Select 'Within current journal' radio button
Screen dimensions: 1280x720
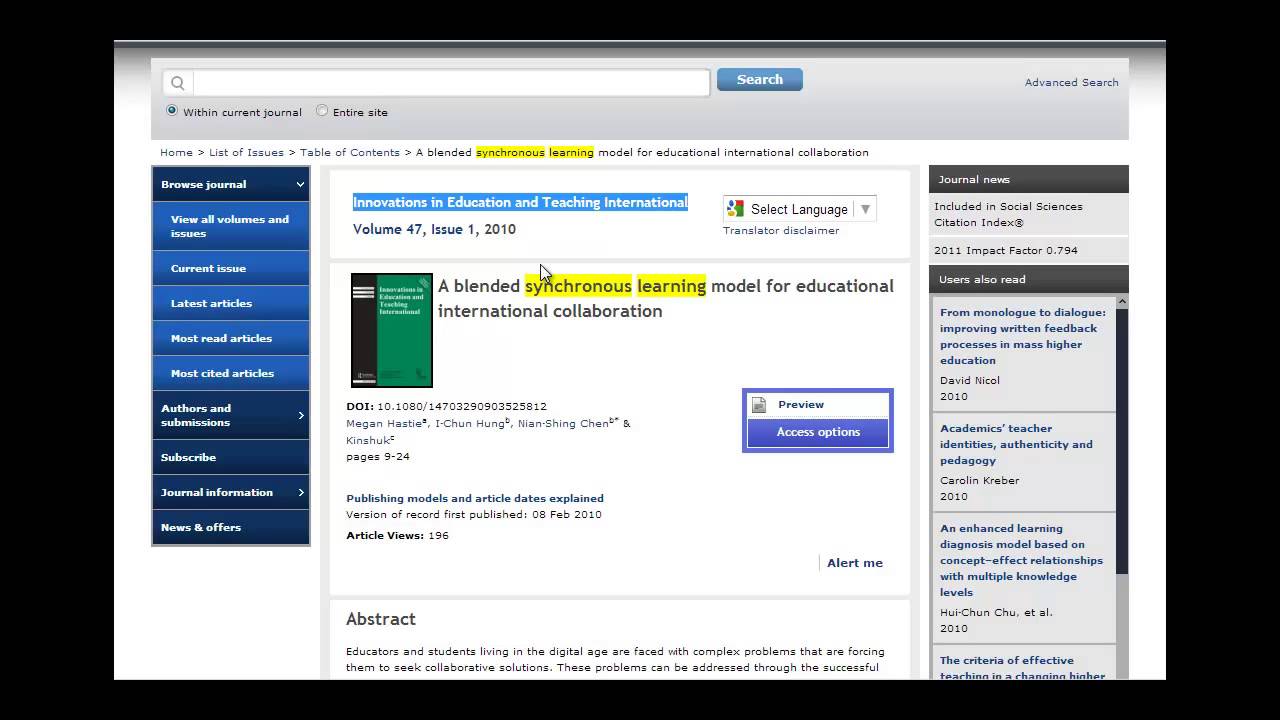(x=172, y=111)
